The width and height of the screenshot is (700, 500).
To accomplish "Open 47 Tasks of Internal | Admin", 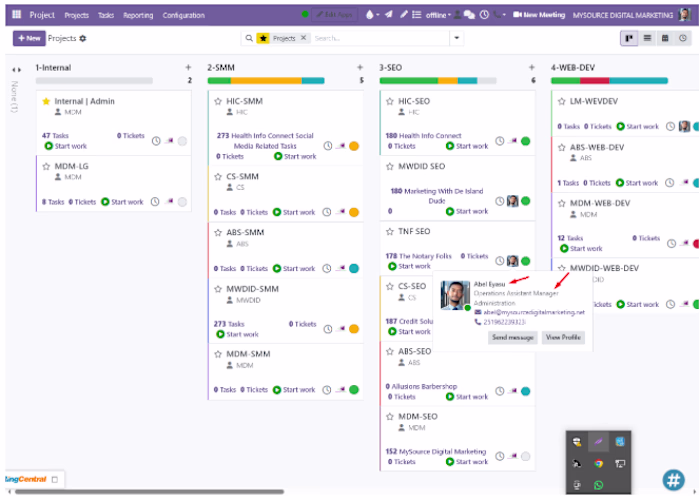I will point(55,135).
